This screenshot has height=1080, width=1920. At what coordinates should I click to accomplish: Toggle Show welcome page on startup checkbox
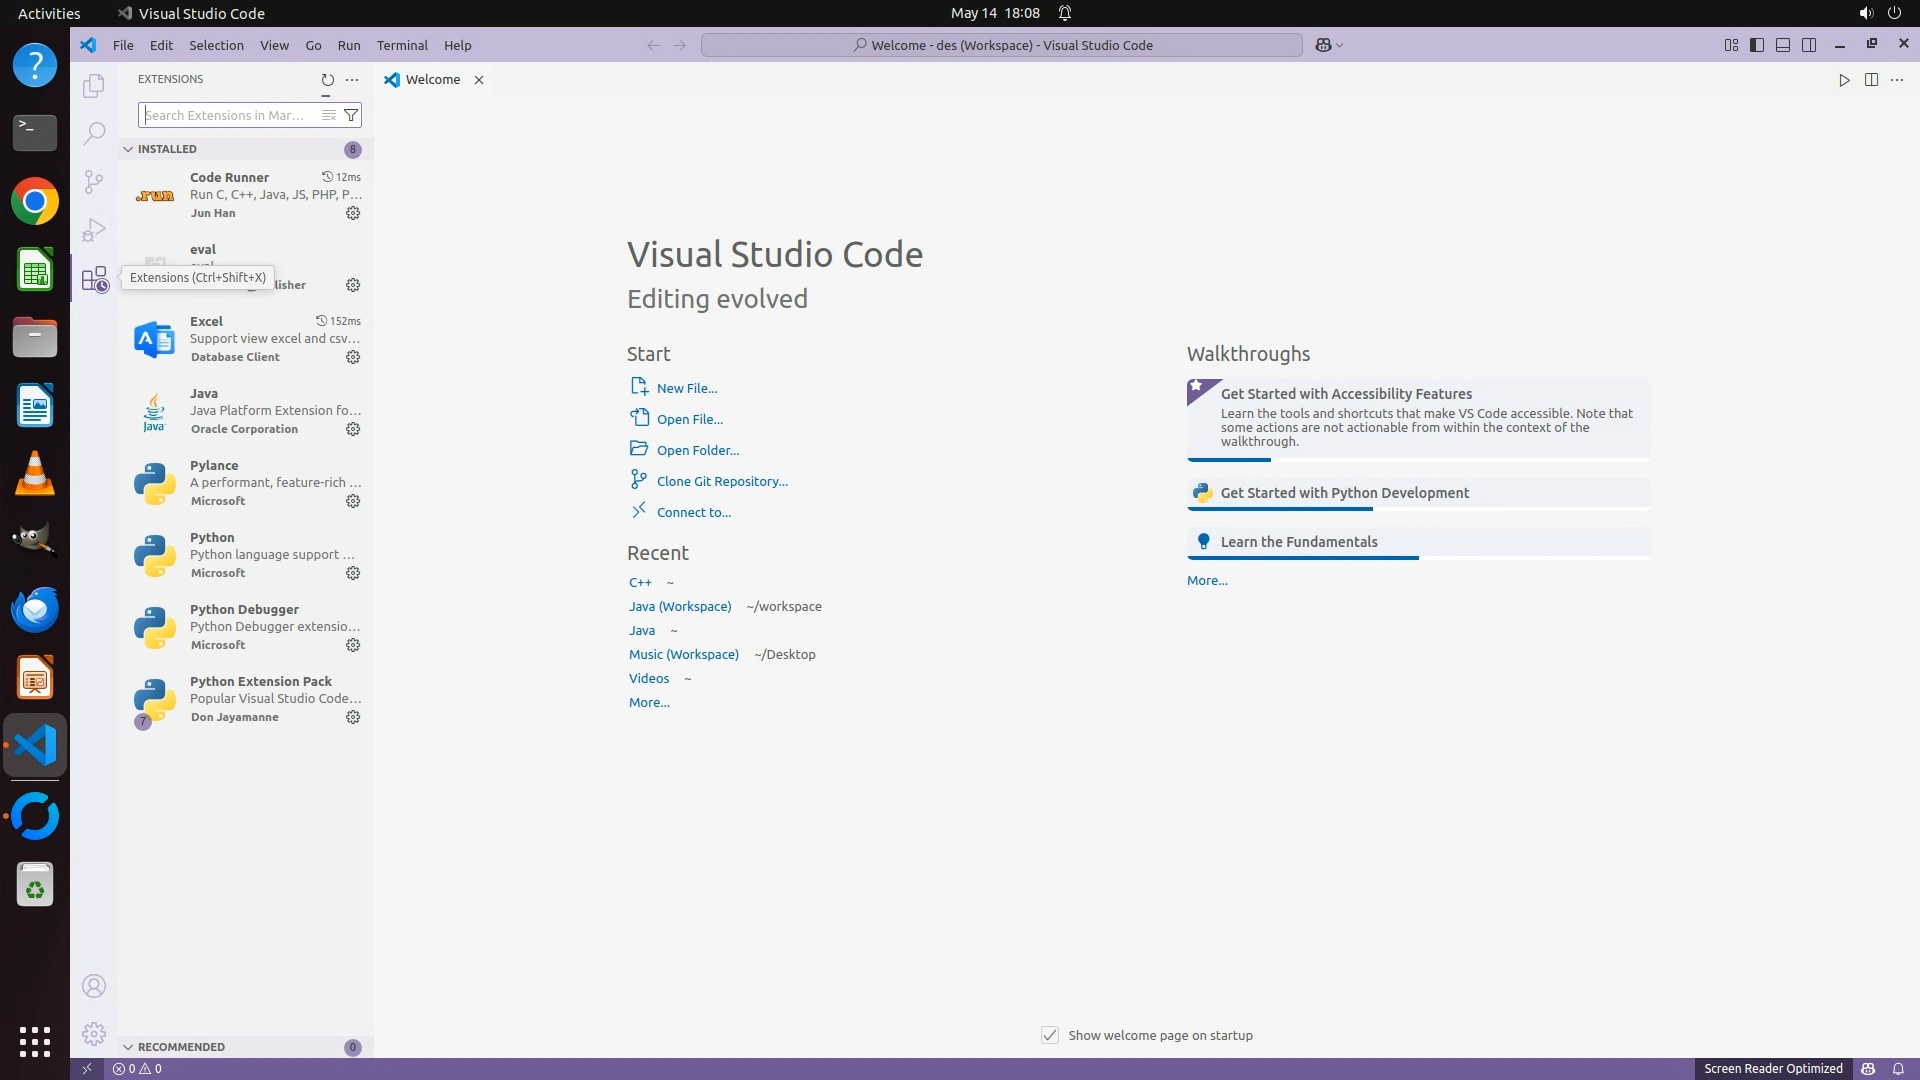point(1050,1035)
